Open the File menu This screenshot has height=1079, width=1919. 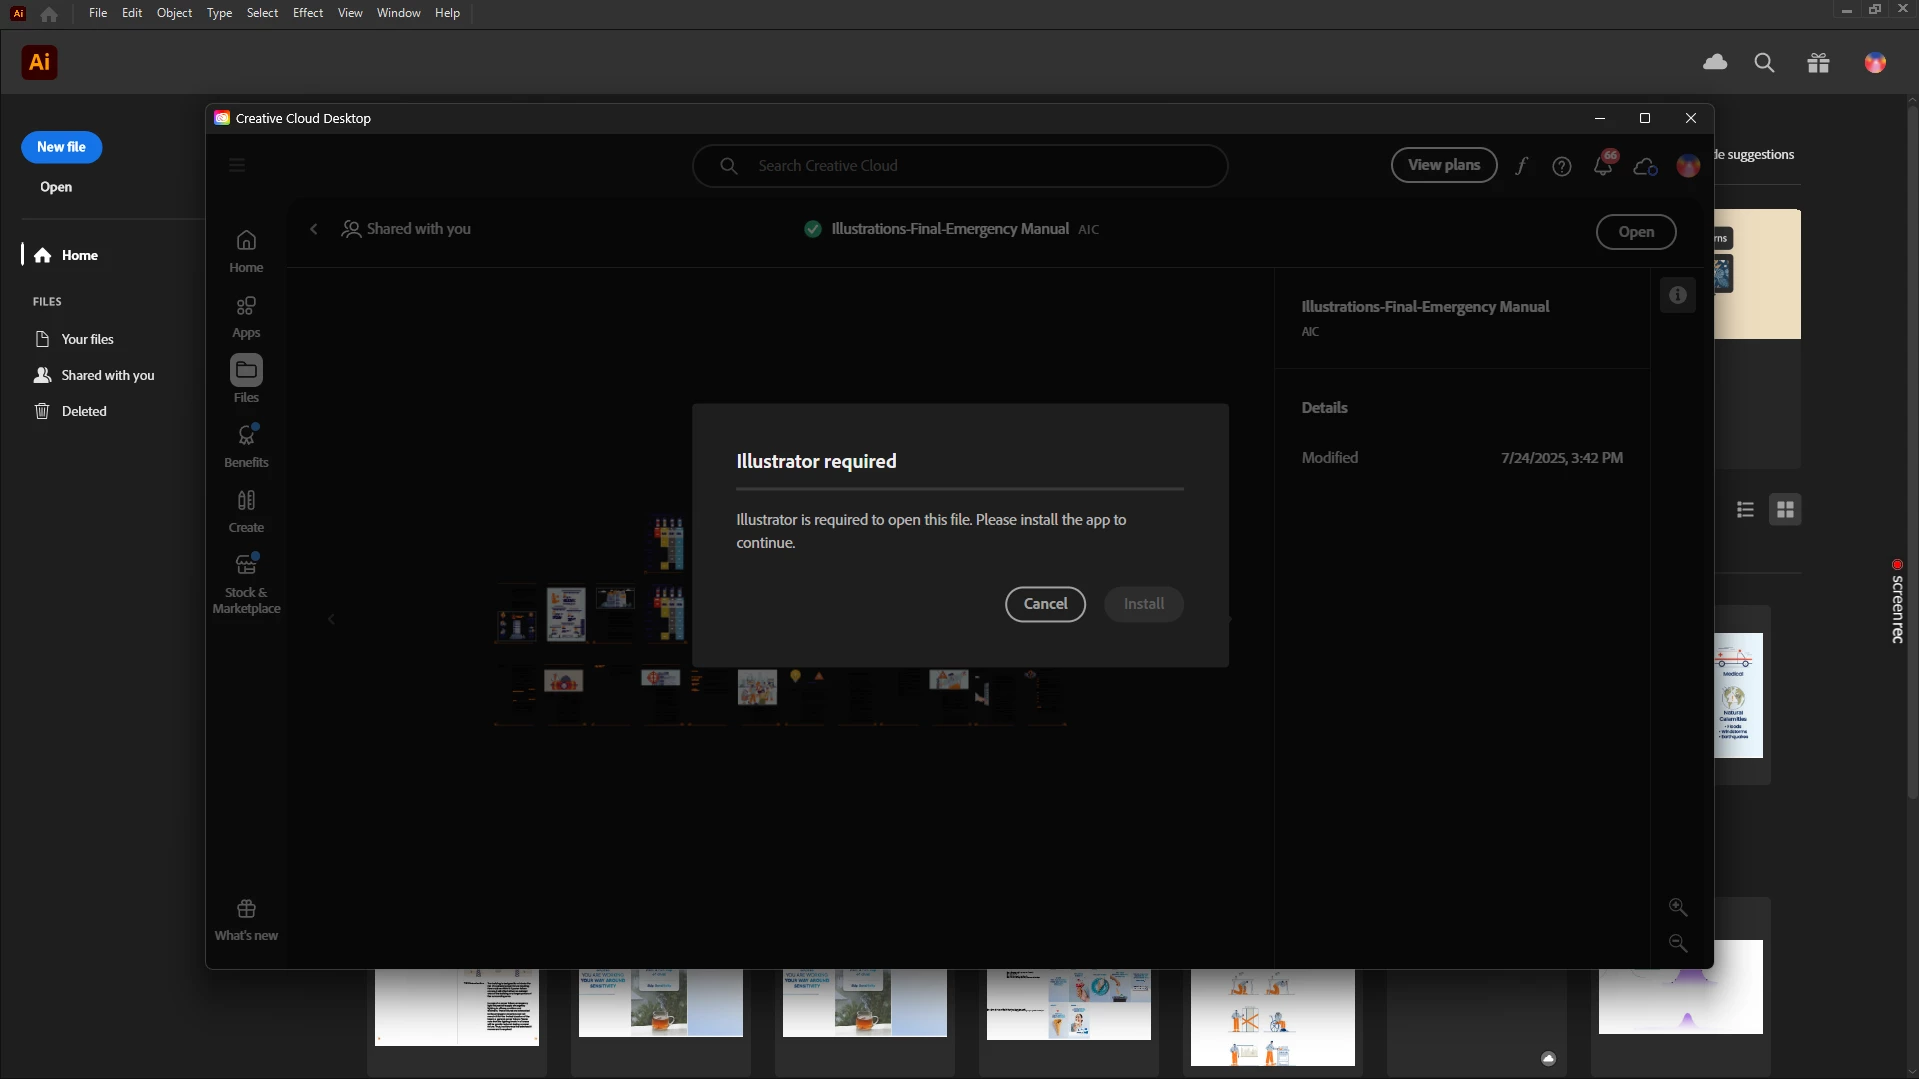[x=97, y=13]
